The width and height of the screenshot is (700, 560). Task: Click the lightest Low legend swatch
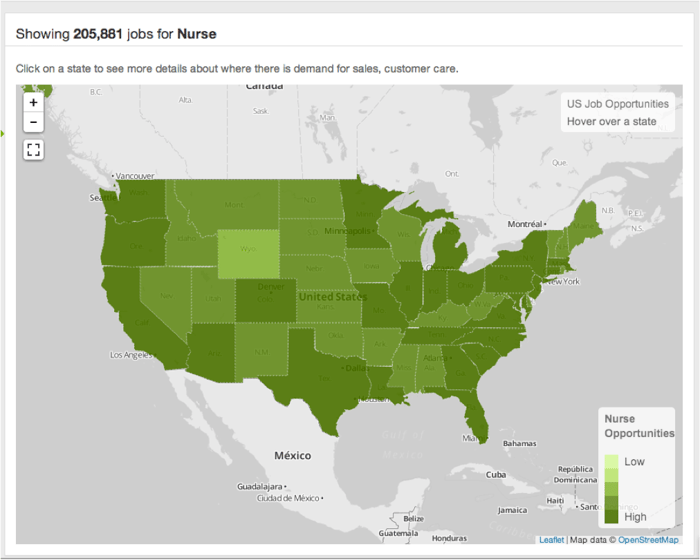pos(611,461)
